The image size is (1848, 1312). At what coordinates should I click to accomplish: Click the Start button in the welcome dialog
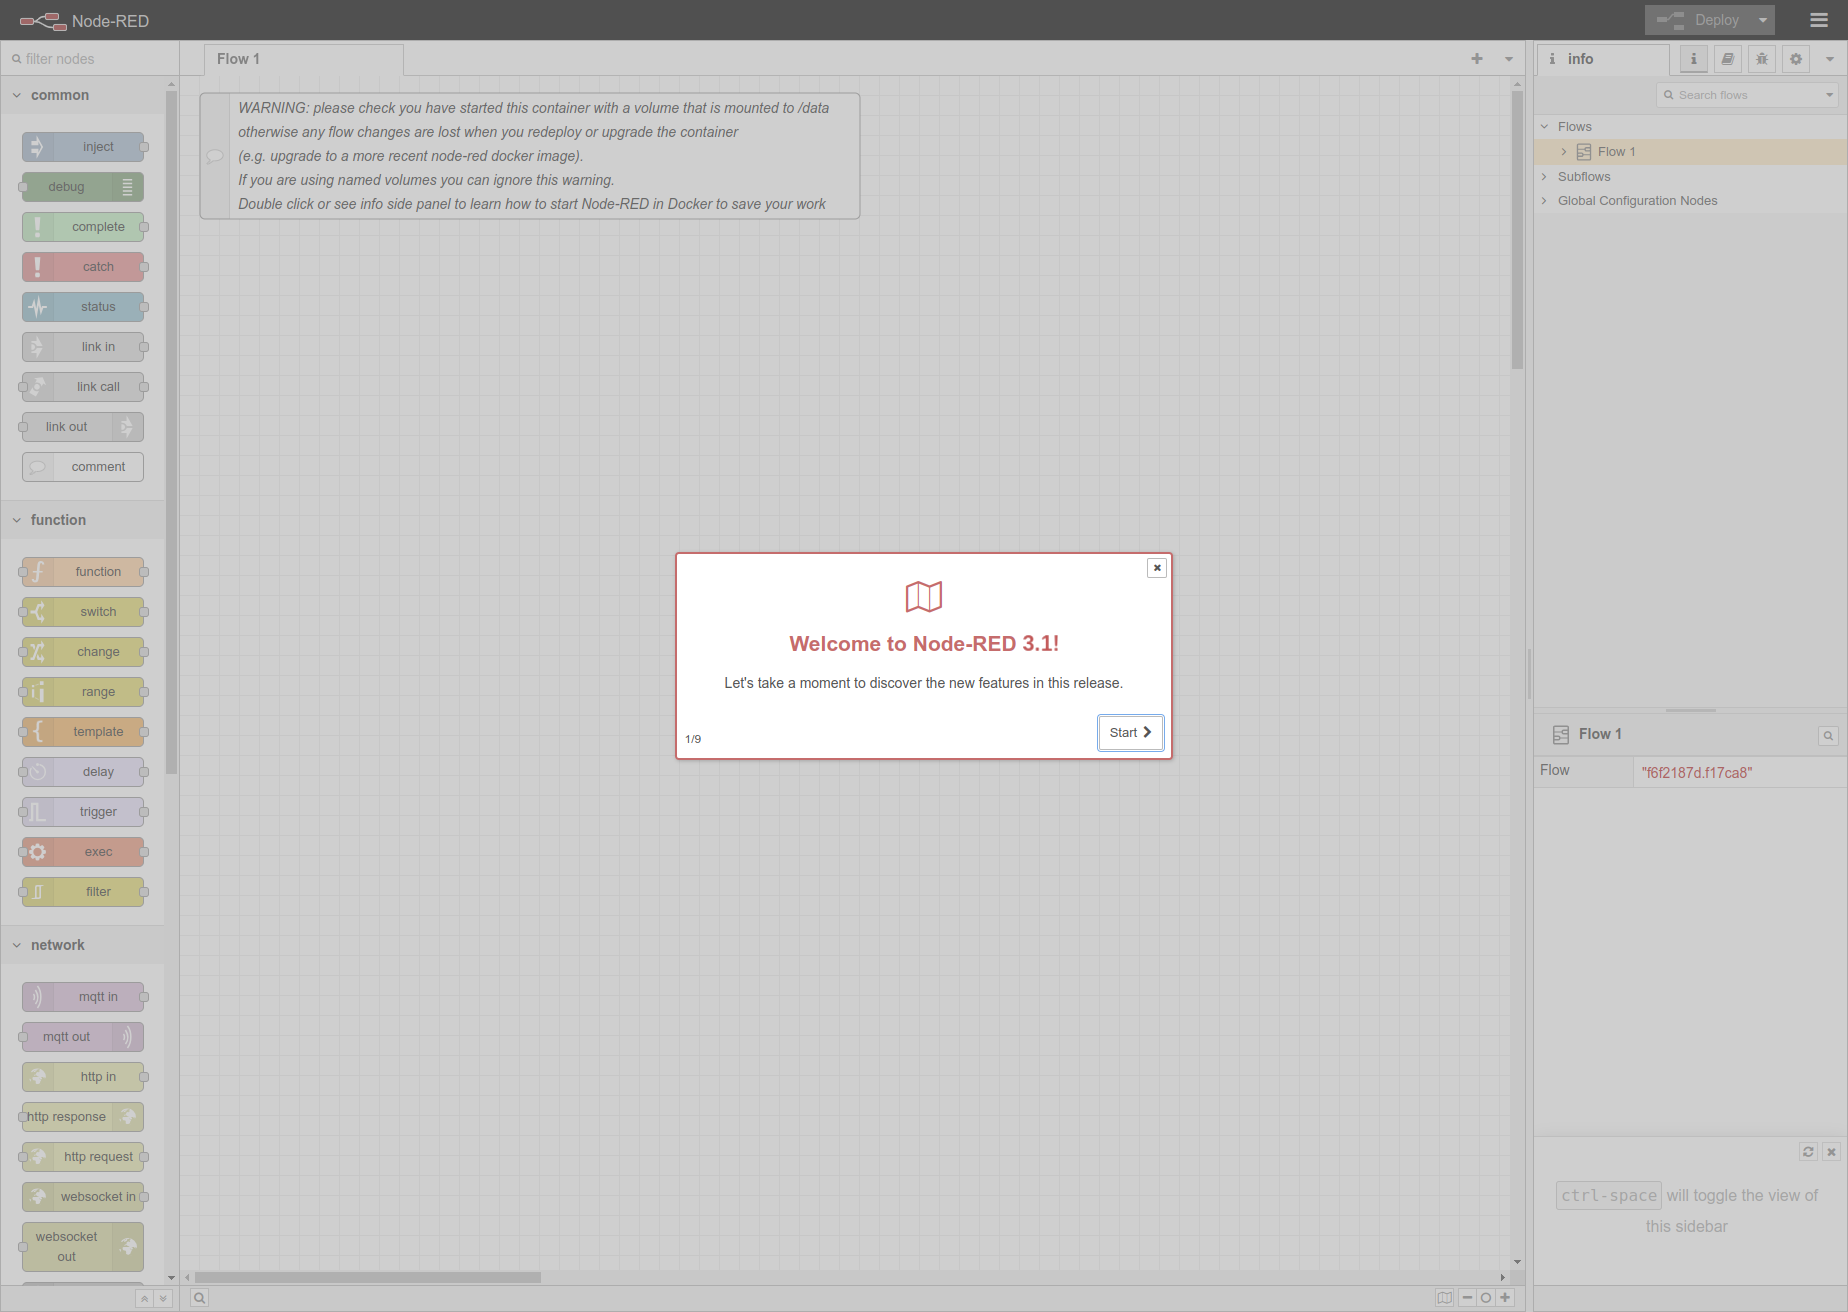[1130, 732]
